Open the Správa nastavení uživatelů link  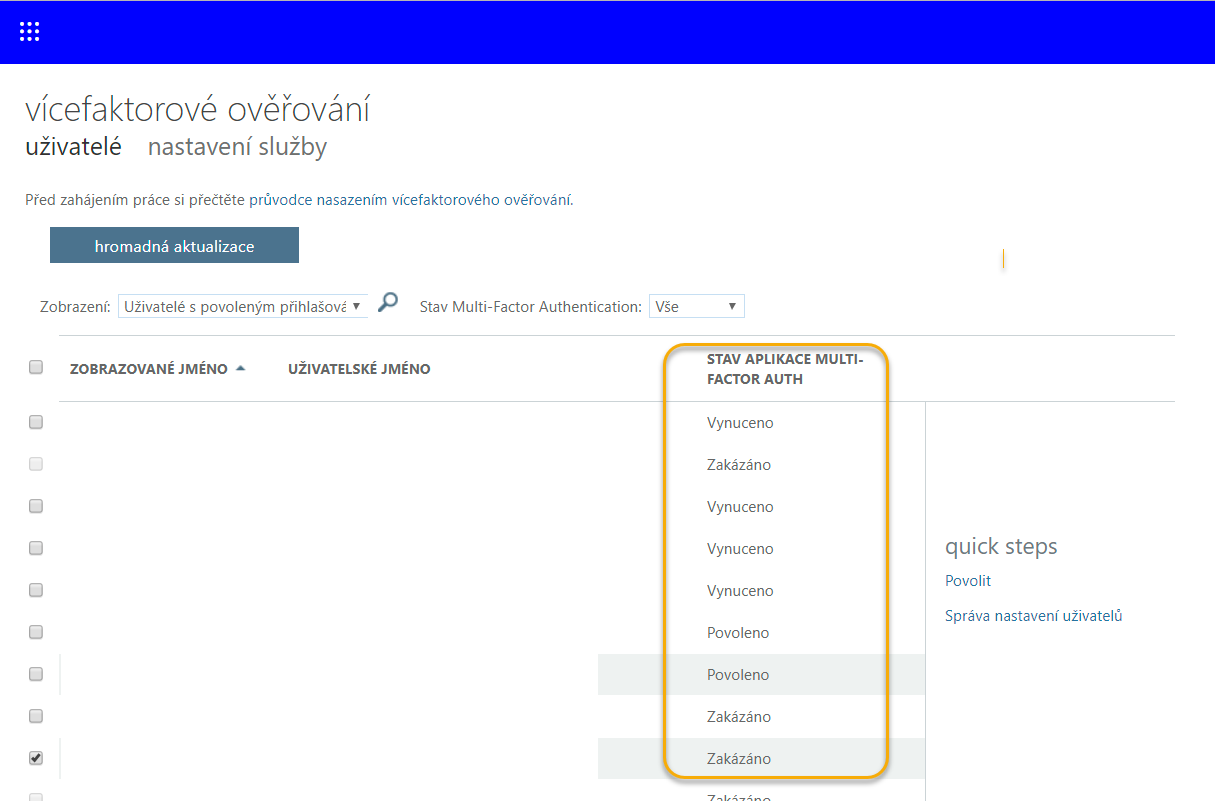pyautogui.click(x=1034, y=616)
